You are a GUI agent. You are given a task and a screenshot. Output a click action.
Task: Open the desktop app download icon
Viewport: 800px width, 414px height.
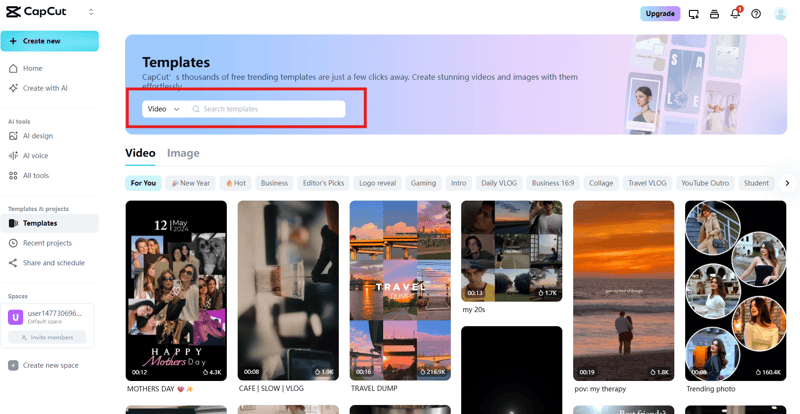[x=693, y=14]
